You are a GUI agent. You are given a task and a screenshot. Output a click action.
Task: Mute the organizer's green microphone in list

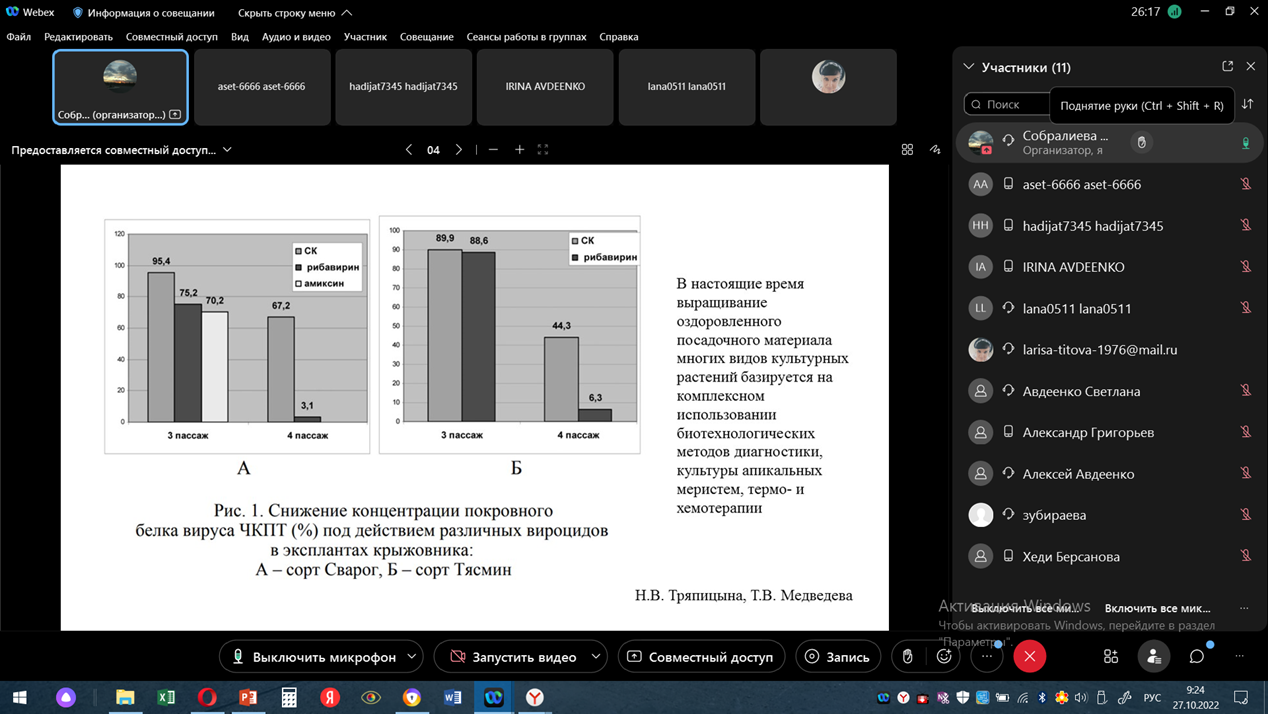(1246, 143)
